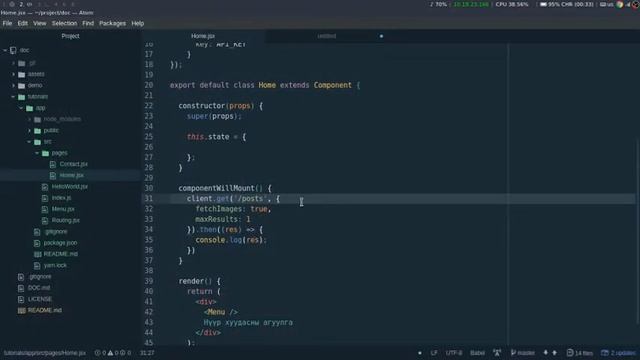Screen dimensions: 640x360
Task: Collapse the doc root project folder
Action: pos(5,51)
